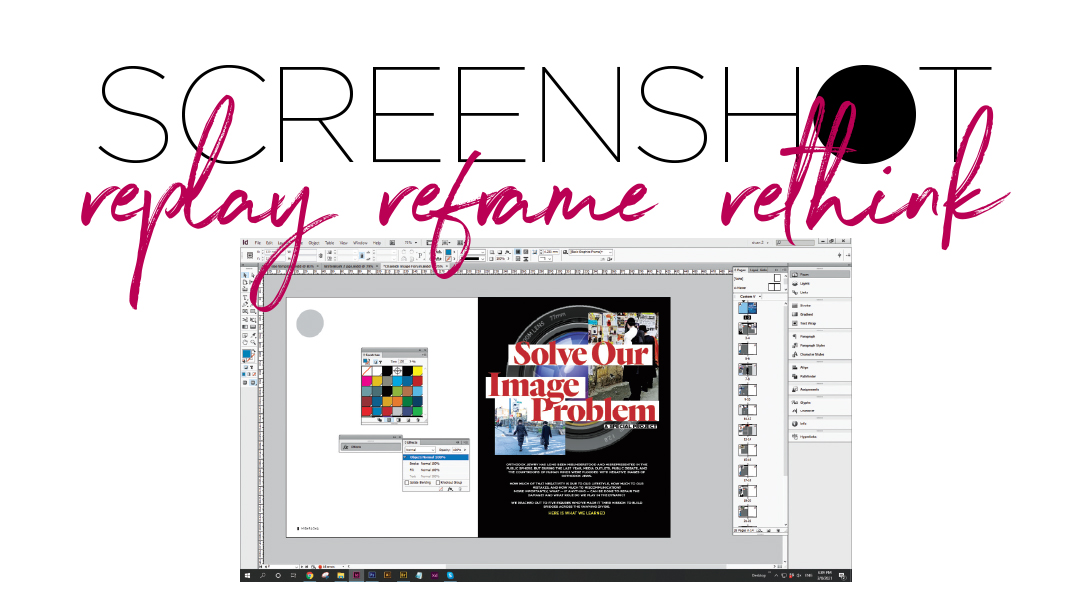Click the Windows Start button
The image size is (1079, 605).
(x=247, y=575)
